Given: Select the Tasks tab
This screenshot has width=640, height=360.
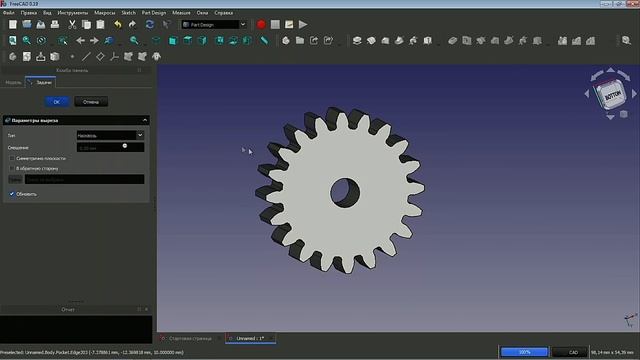Looking at the screenshot, I should (40, 82).
